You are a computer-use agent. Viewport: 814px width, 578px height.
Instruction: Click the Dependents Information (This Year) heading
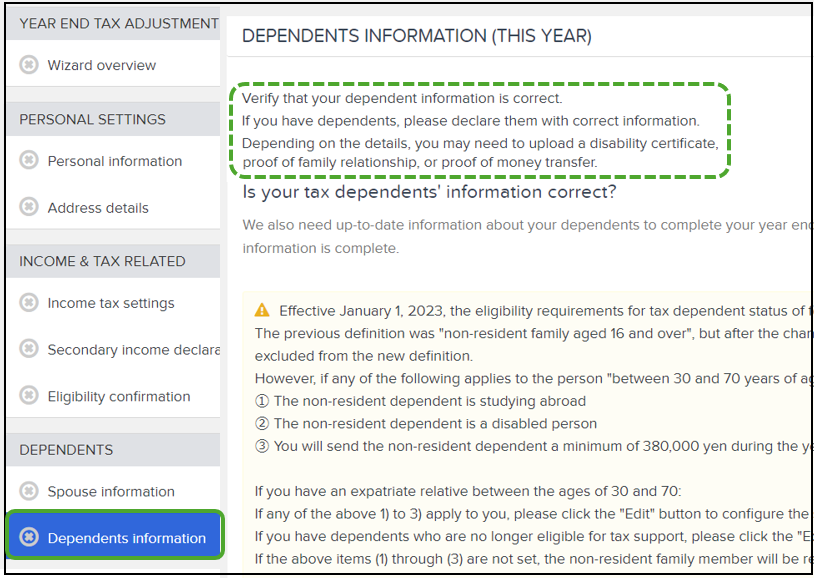[x=417, y=36]
